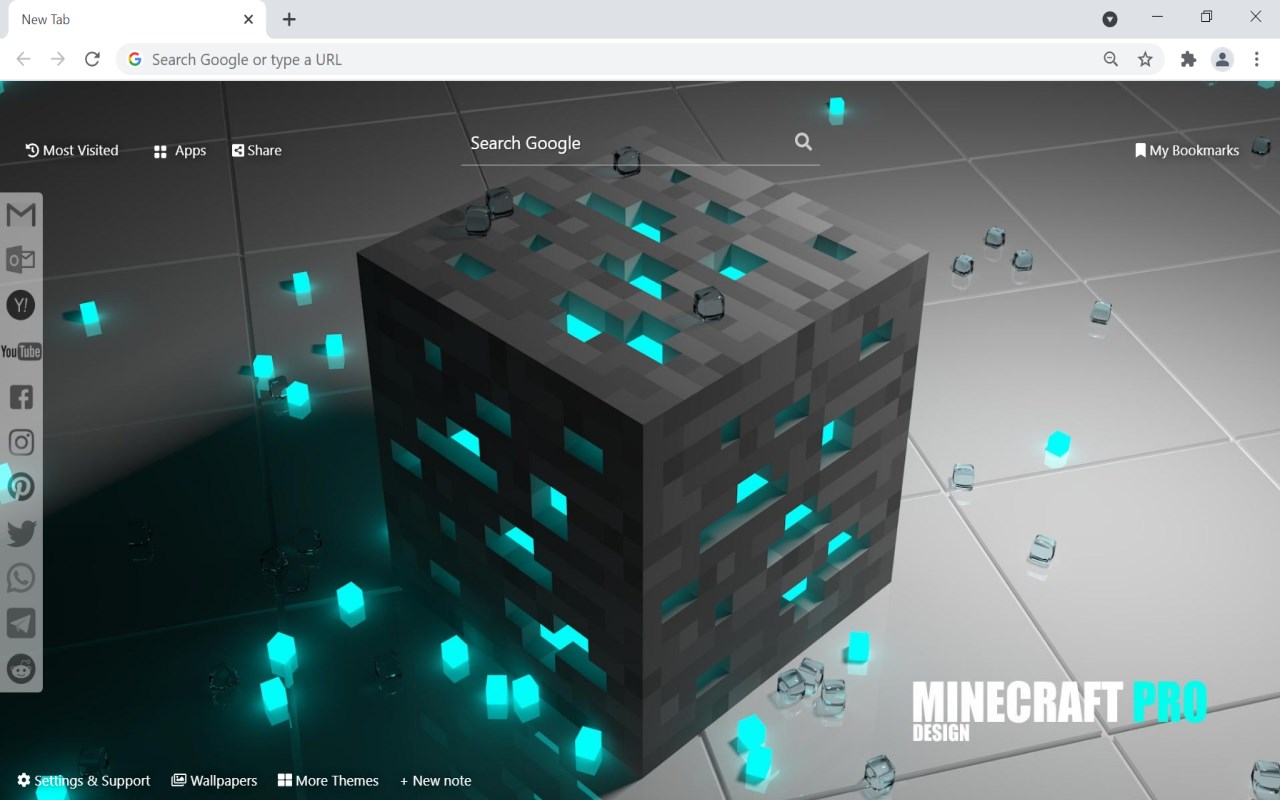Open the zoom indicator in address bar

tap(1111, 59)
